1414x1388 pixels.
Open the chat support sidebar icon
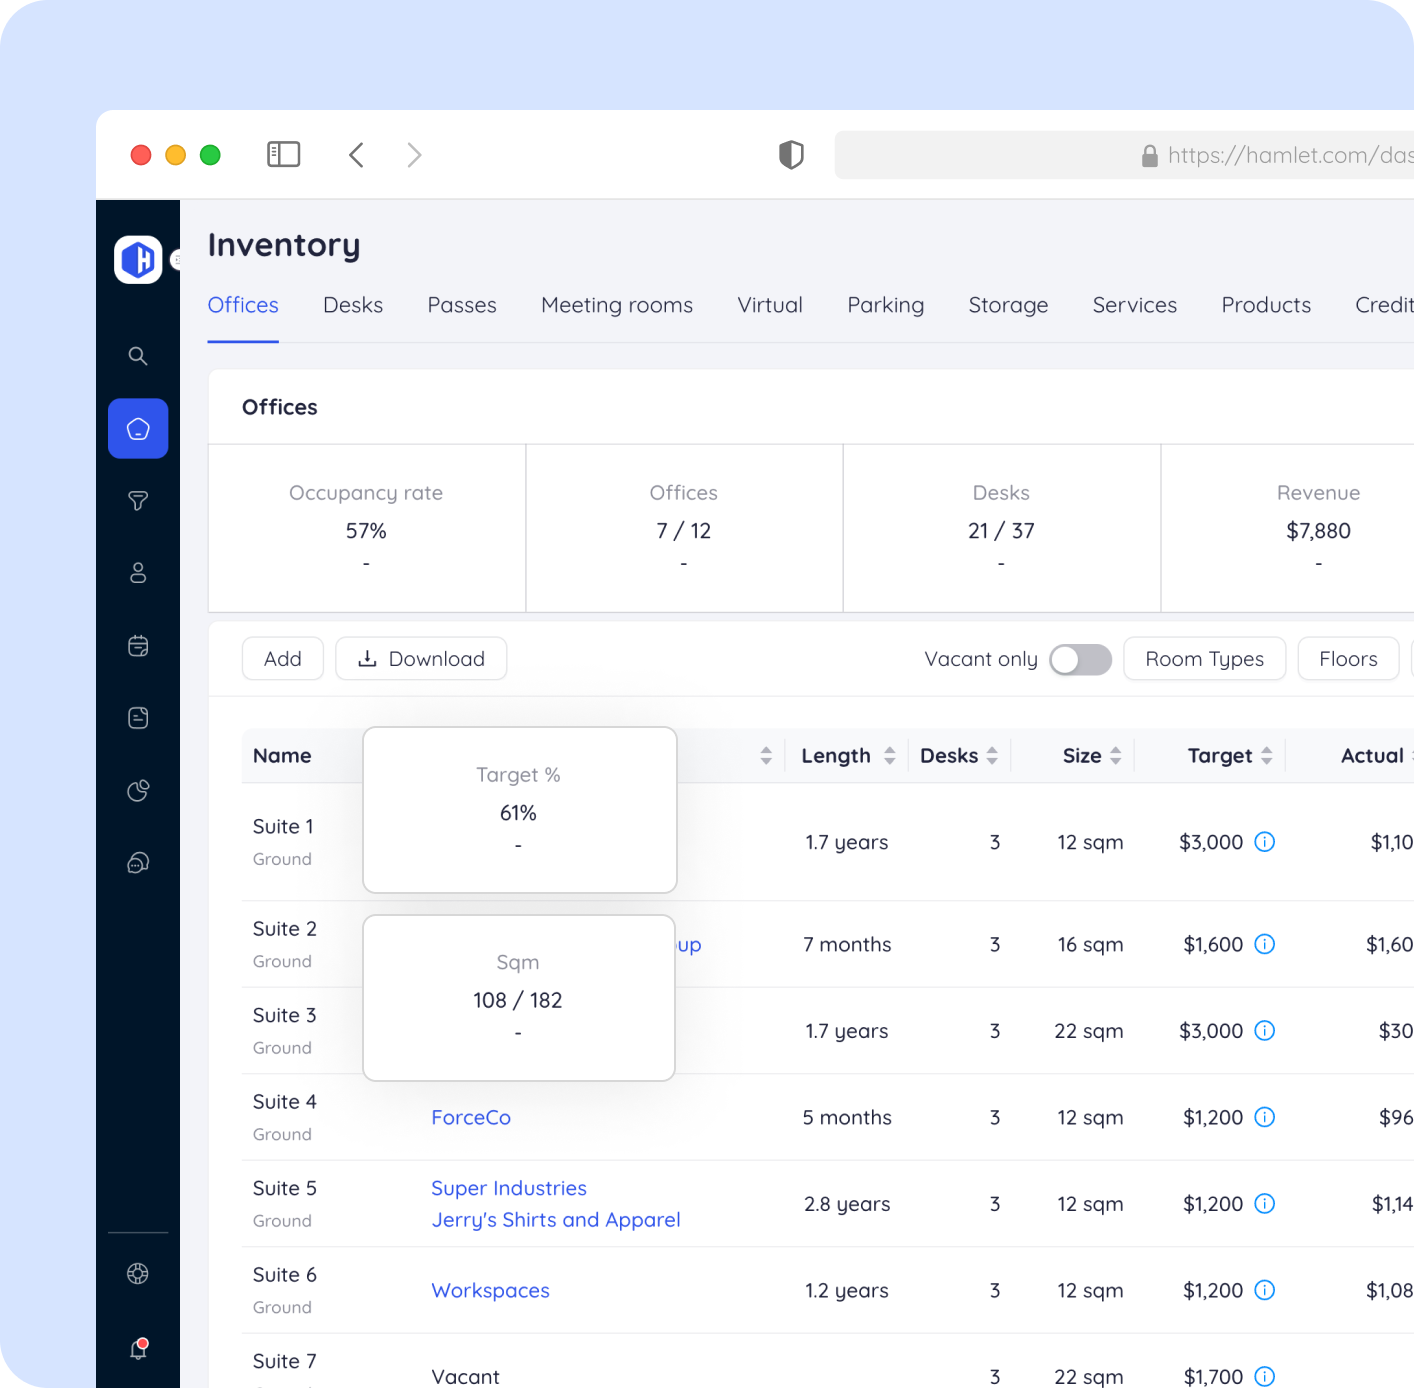pos(138,863)
